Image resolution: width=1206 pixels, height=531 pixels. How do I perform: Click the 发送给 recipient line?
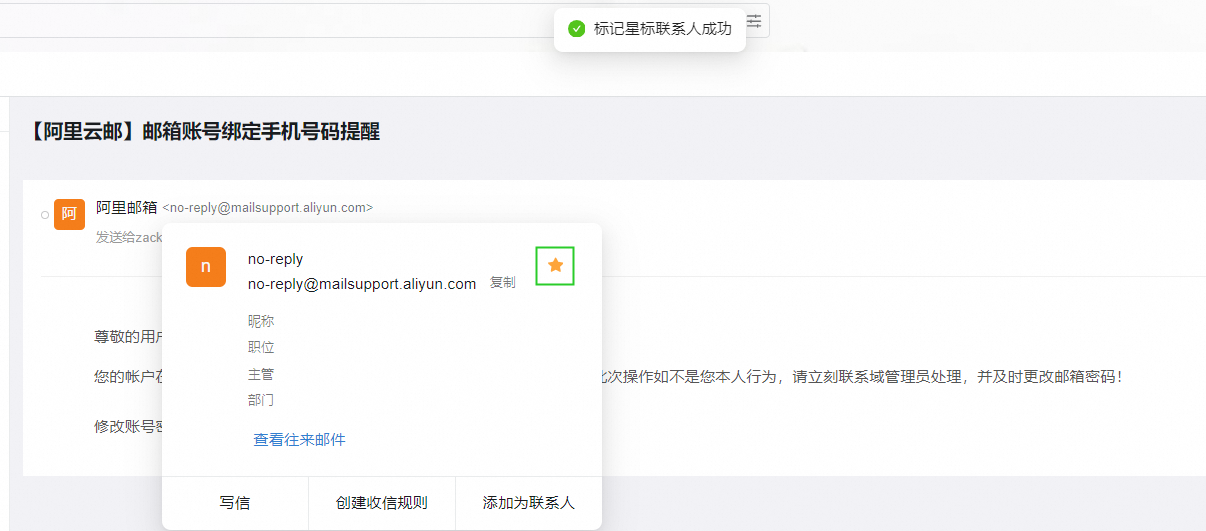pos(129,237)
